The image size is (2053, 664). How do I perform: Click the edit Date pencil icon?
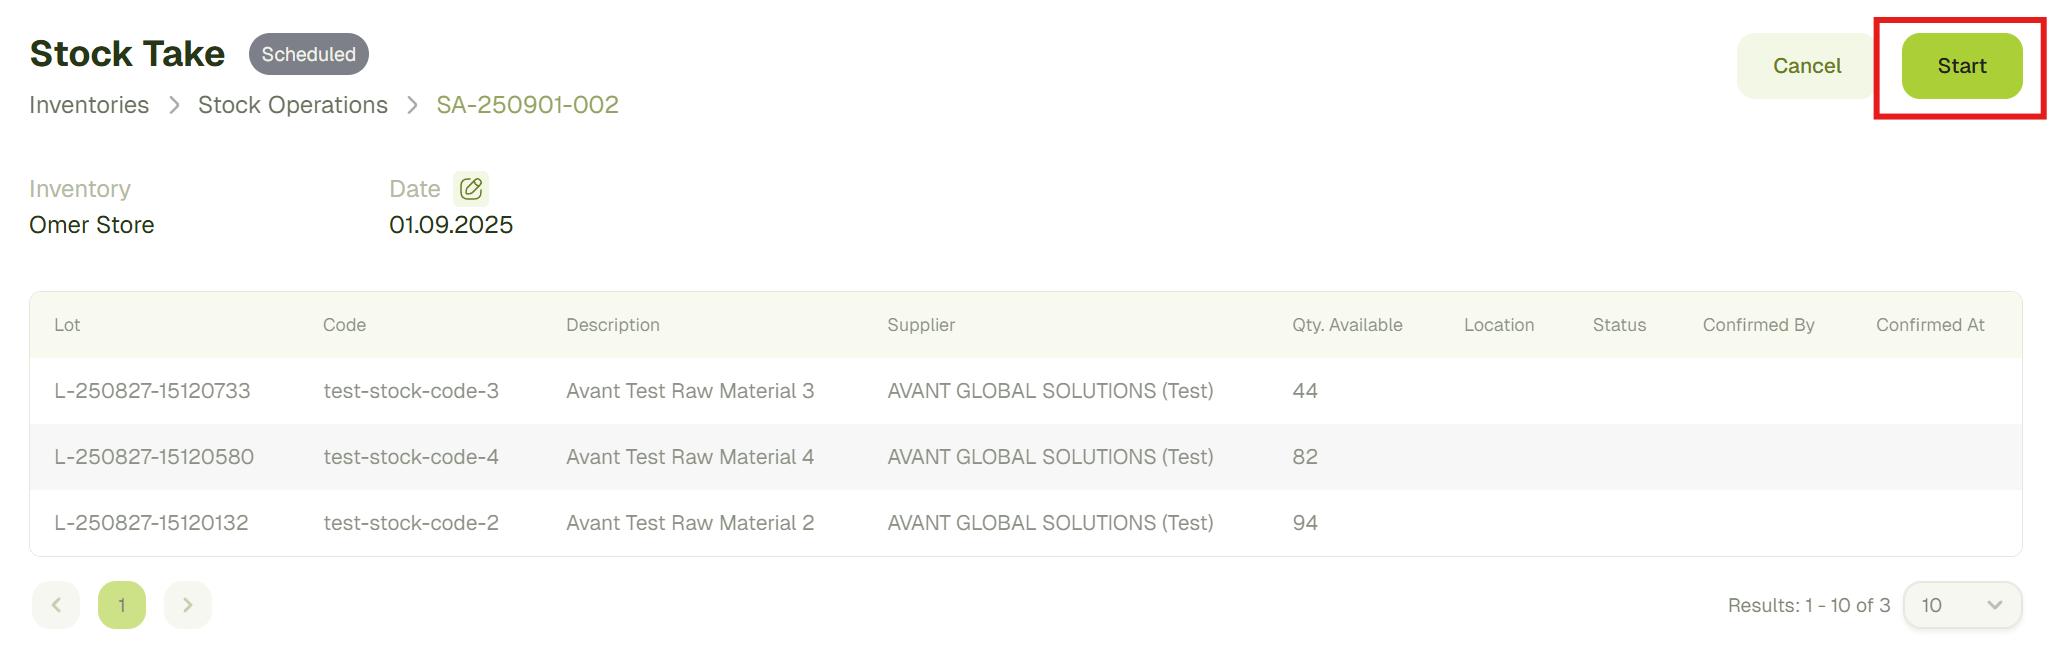471,188
